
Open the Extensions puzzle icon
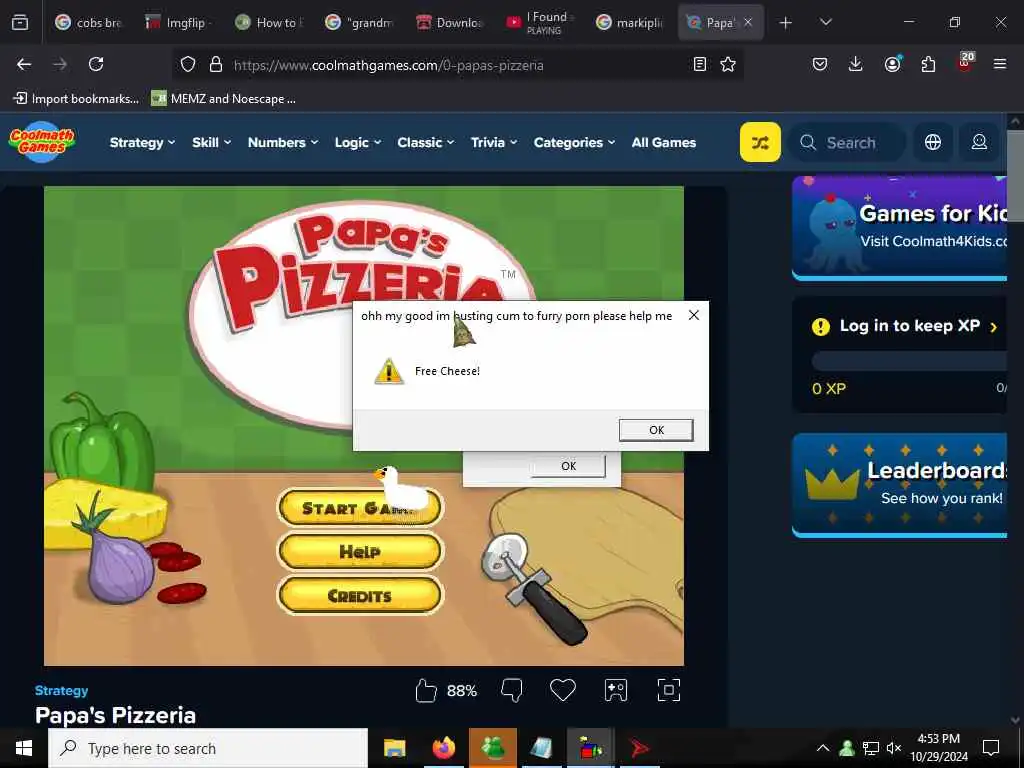[928, 64]
